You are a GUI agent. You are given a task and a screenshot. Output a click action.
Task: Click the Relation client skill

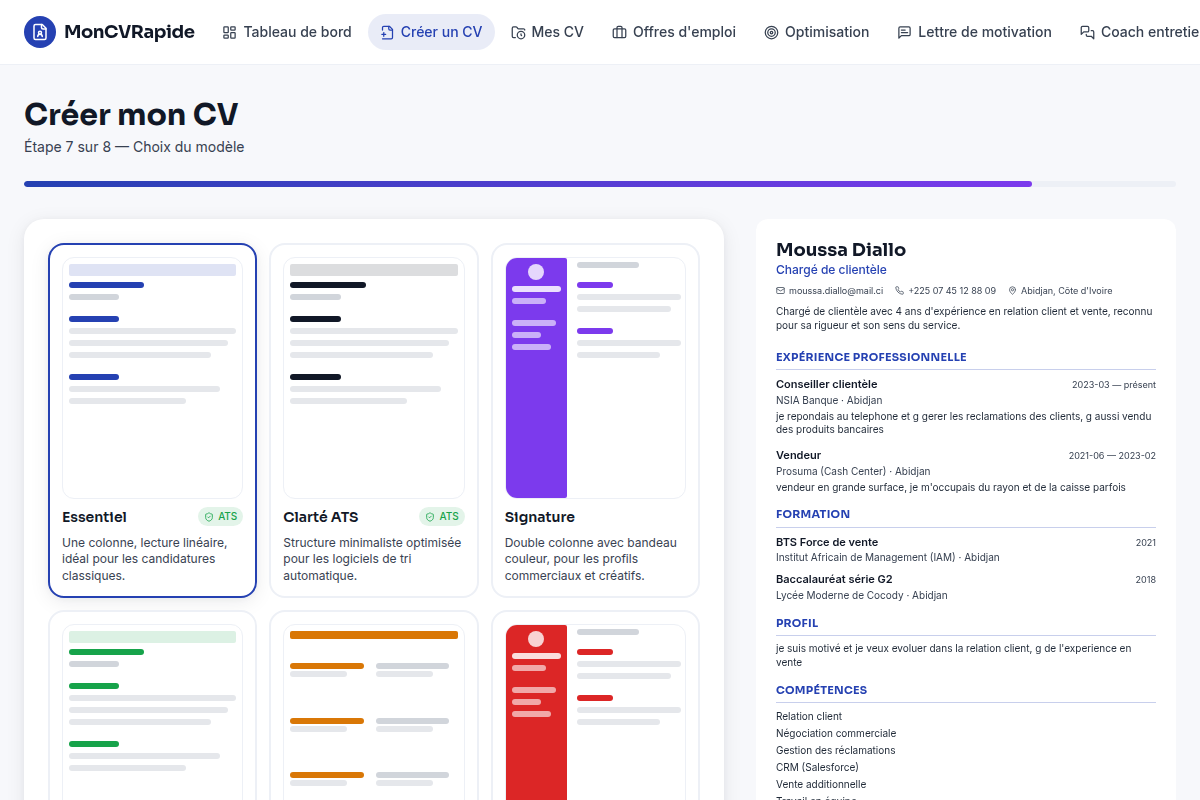click(809, 716)
